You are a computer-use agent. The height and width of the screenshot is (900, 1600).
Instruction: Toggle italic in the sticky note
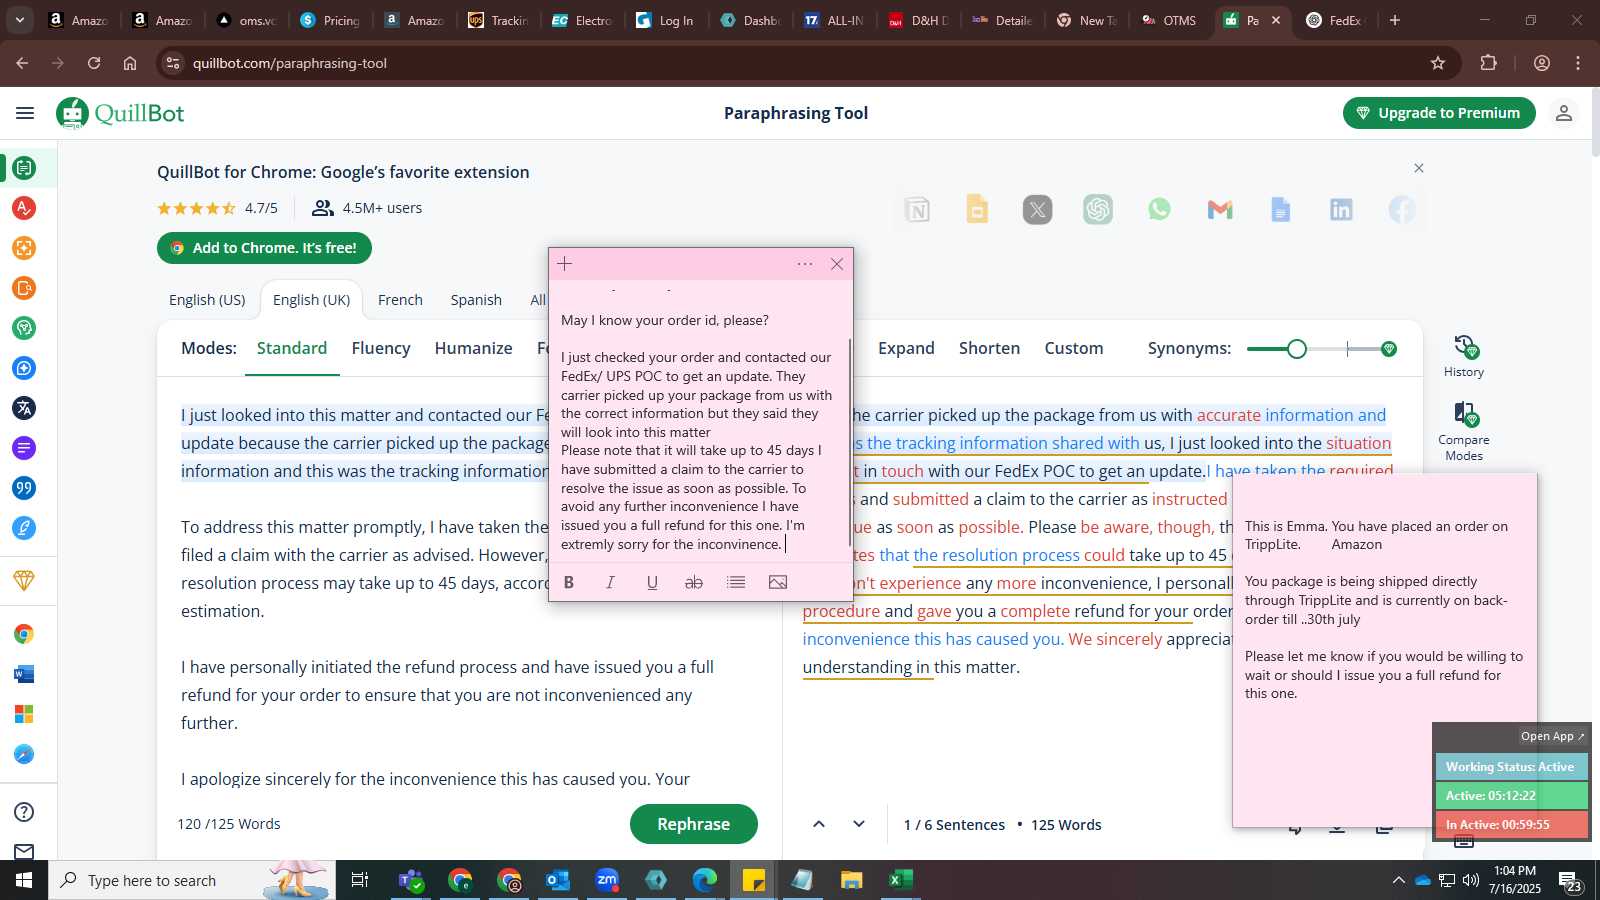[610, 582]
